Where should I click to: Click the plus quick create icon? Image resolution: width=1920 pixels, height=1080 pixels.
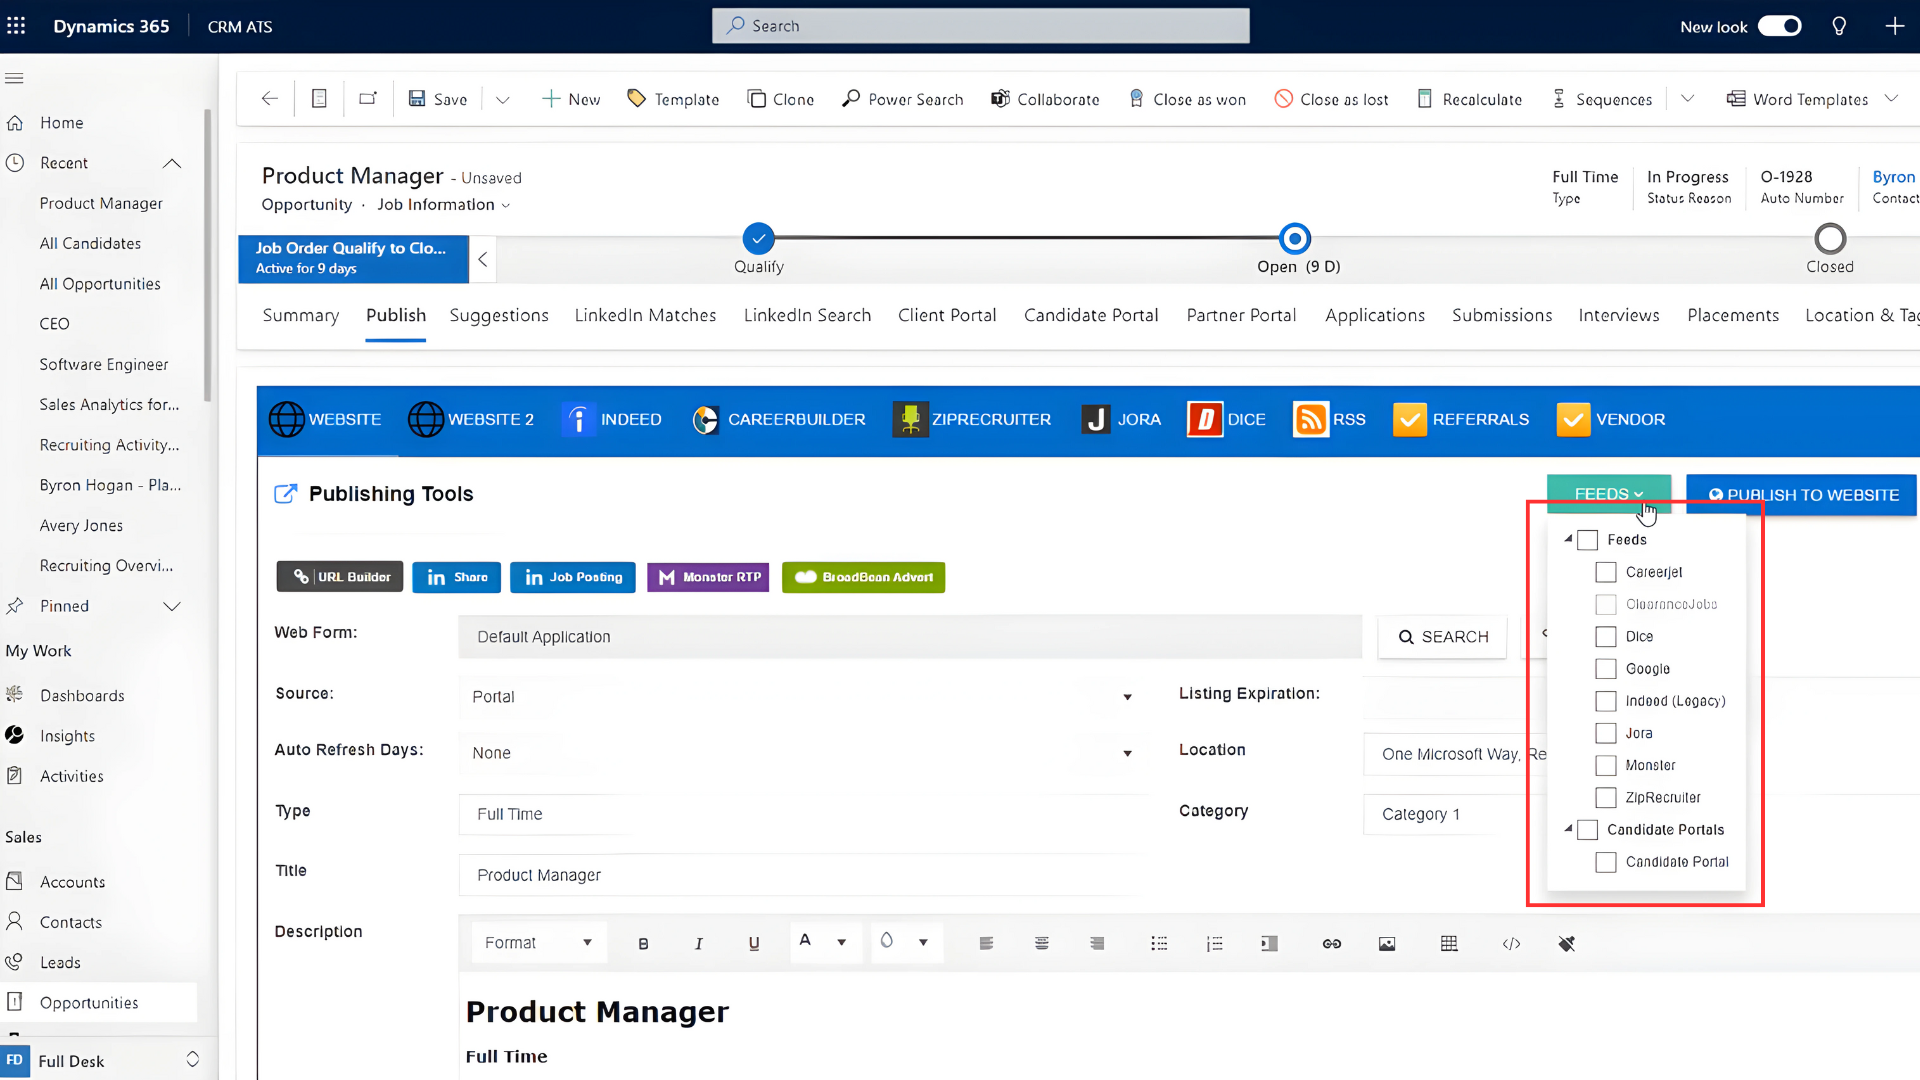[1894, 26]
